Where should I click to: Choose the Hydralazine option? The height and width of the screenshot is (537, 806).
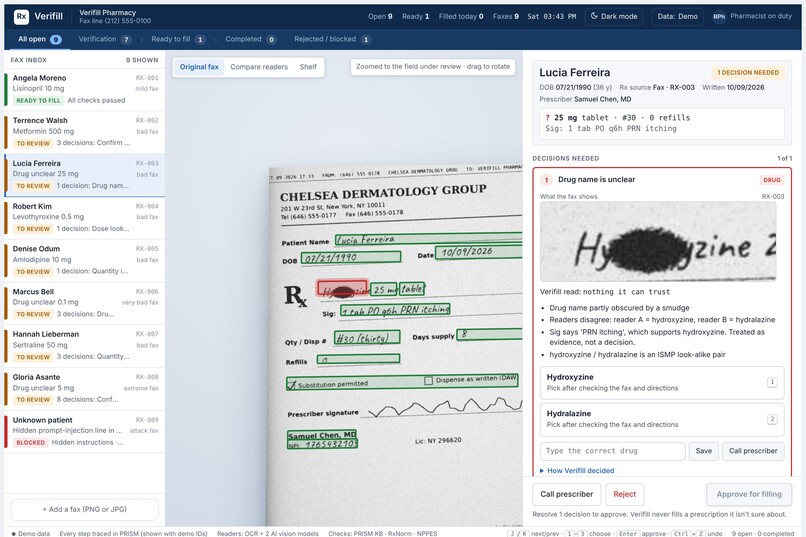point(662,419)
